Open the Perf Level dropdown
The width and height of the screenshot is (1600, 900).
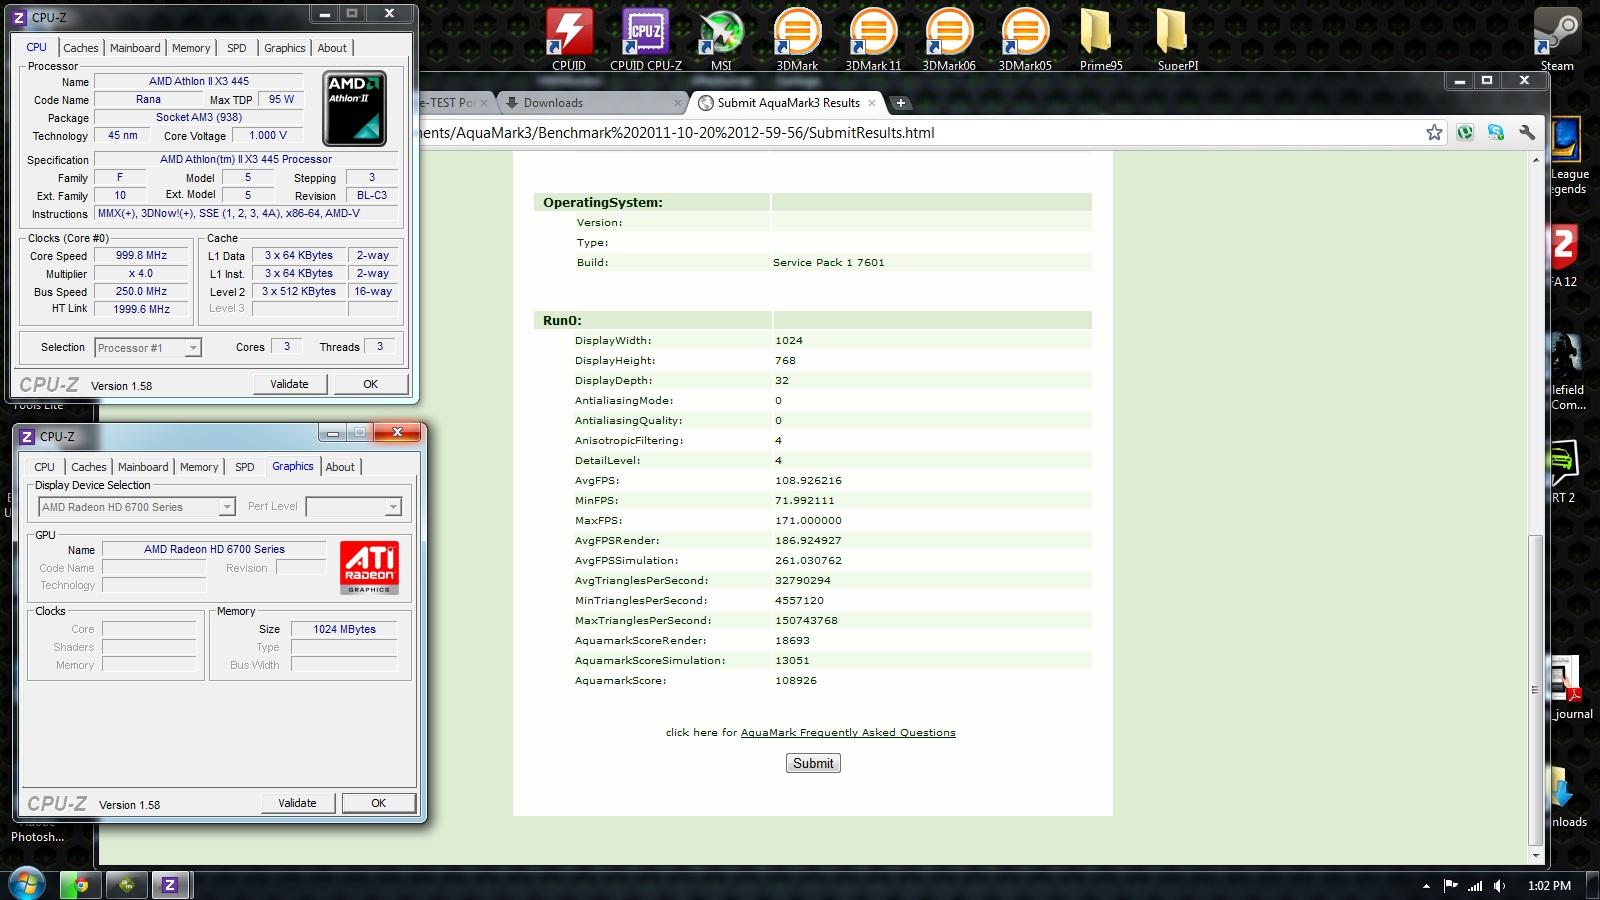pos(353,507)
